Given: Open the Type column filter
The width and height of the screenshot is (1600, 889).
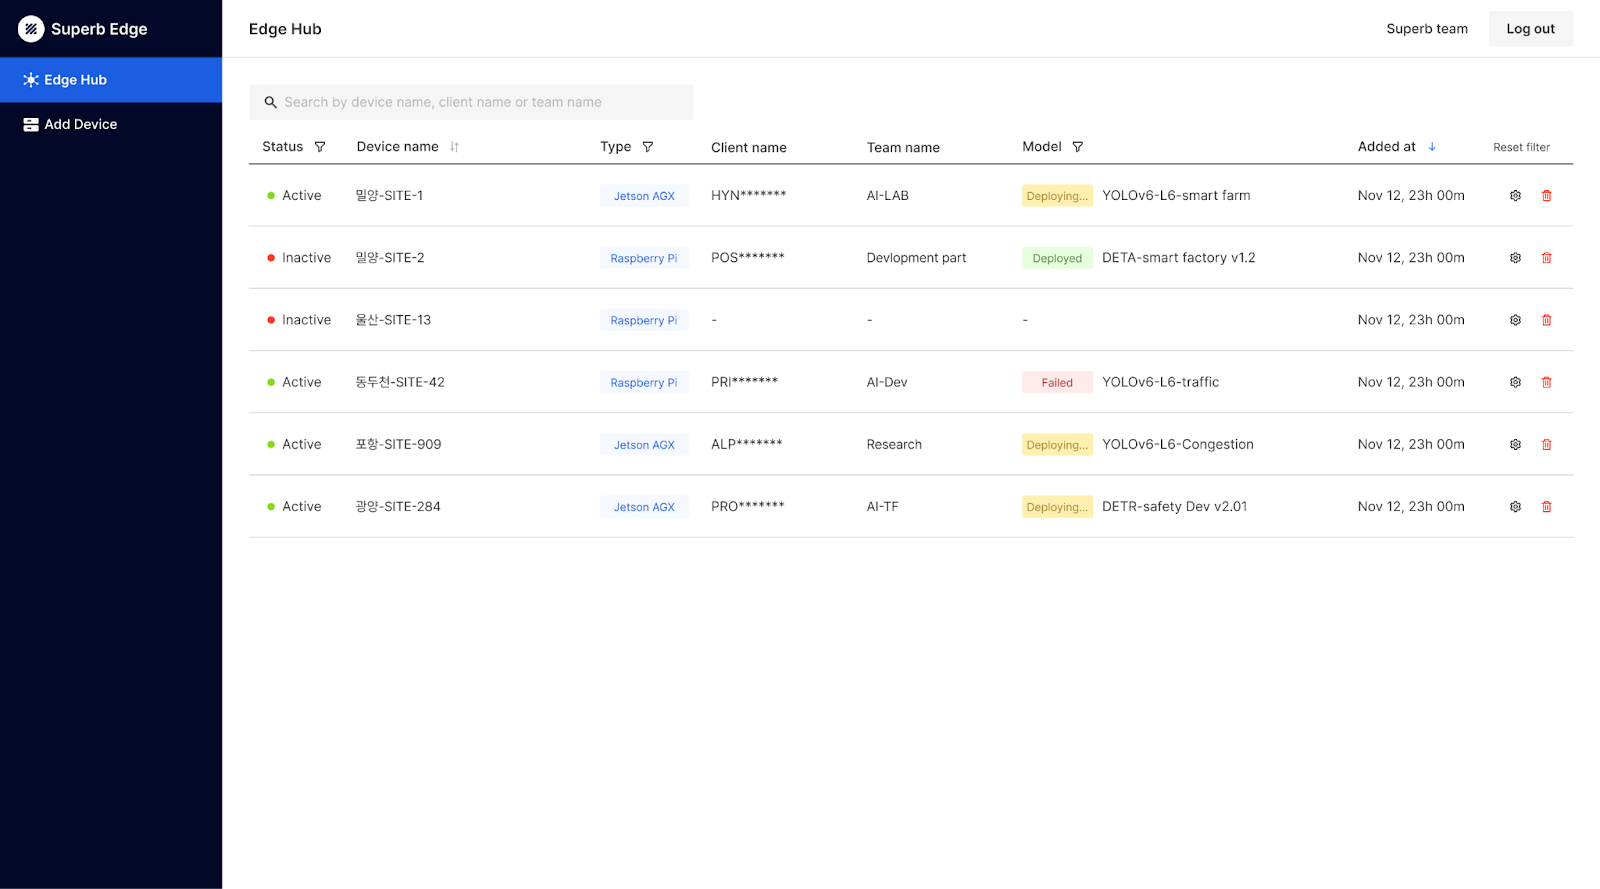Looking at the screenshot, I should [x=648, y=147].
